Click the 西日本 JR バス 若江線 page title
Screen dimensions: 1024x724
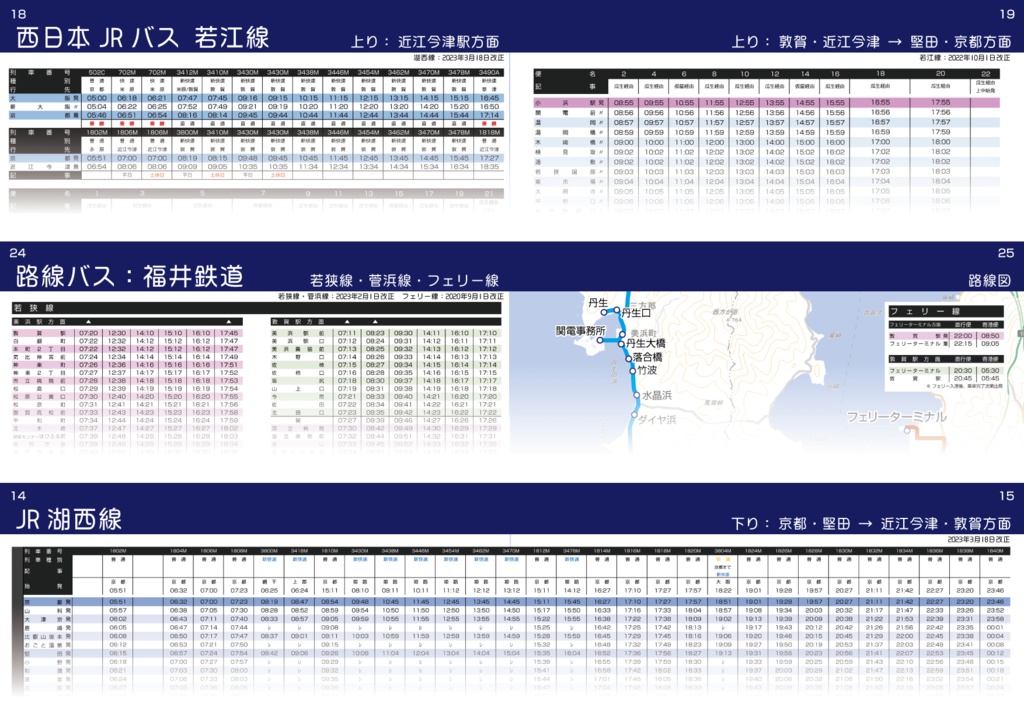tap(142, 38)
